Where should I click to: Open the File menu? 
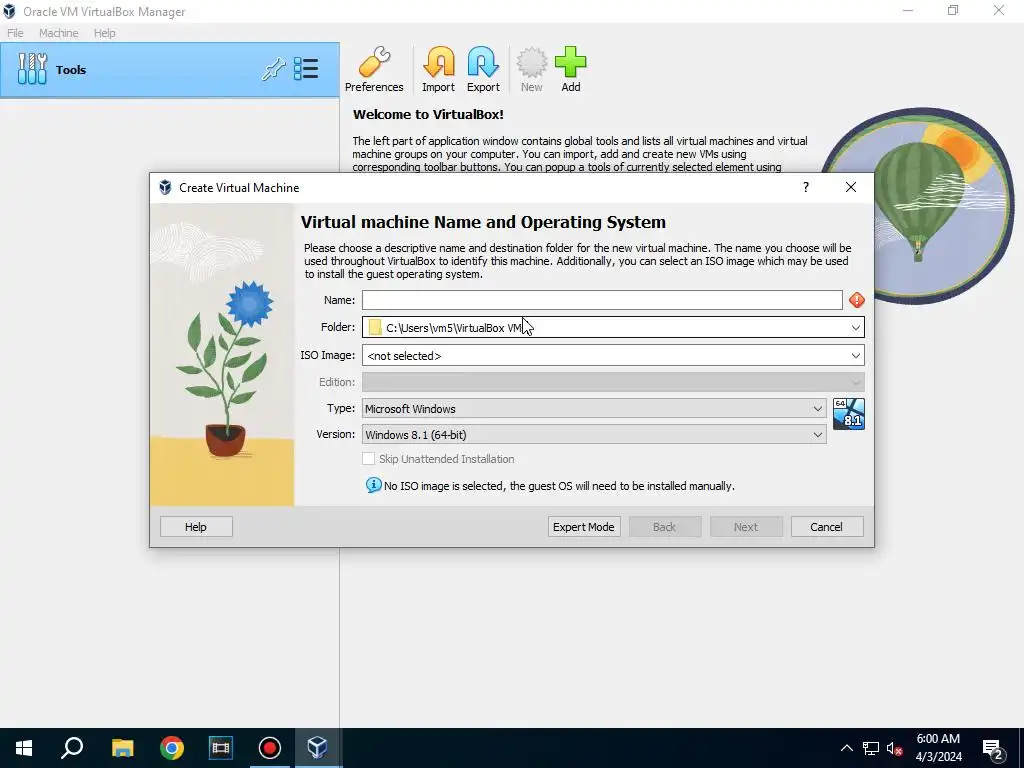click(15, 33)
